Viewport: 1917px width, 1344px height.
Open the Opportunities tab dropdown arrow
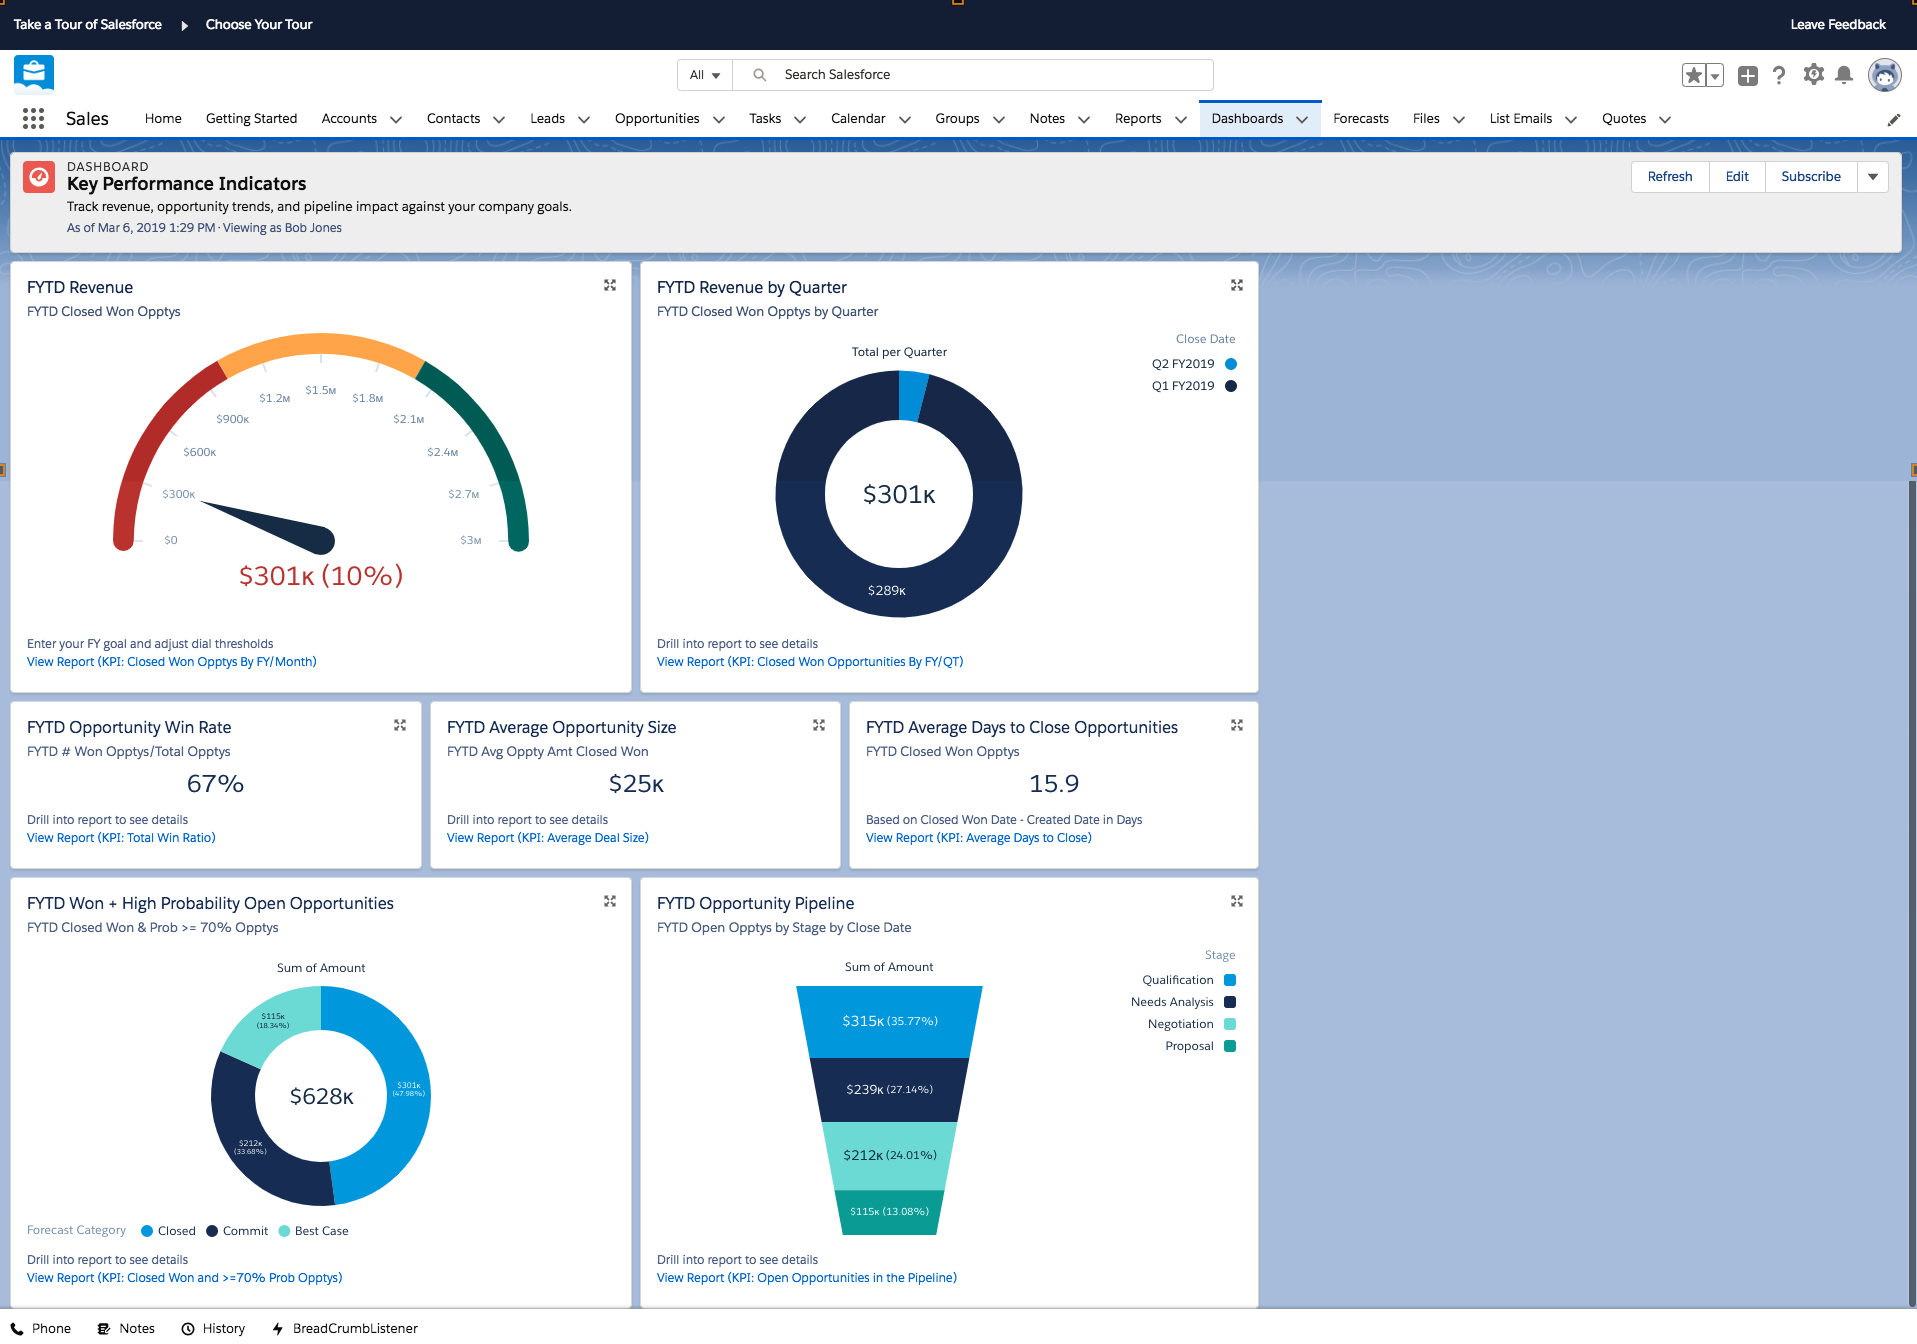pyautogui.click(x=719, y=119)
